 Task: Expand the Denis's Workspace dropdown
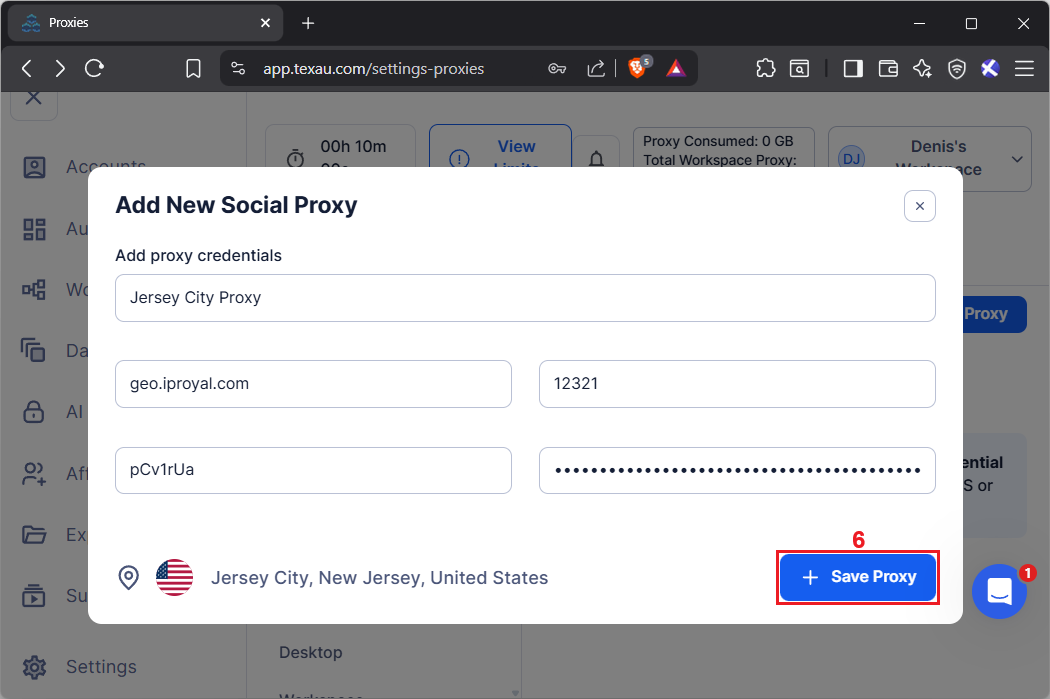click(1017, 159)
